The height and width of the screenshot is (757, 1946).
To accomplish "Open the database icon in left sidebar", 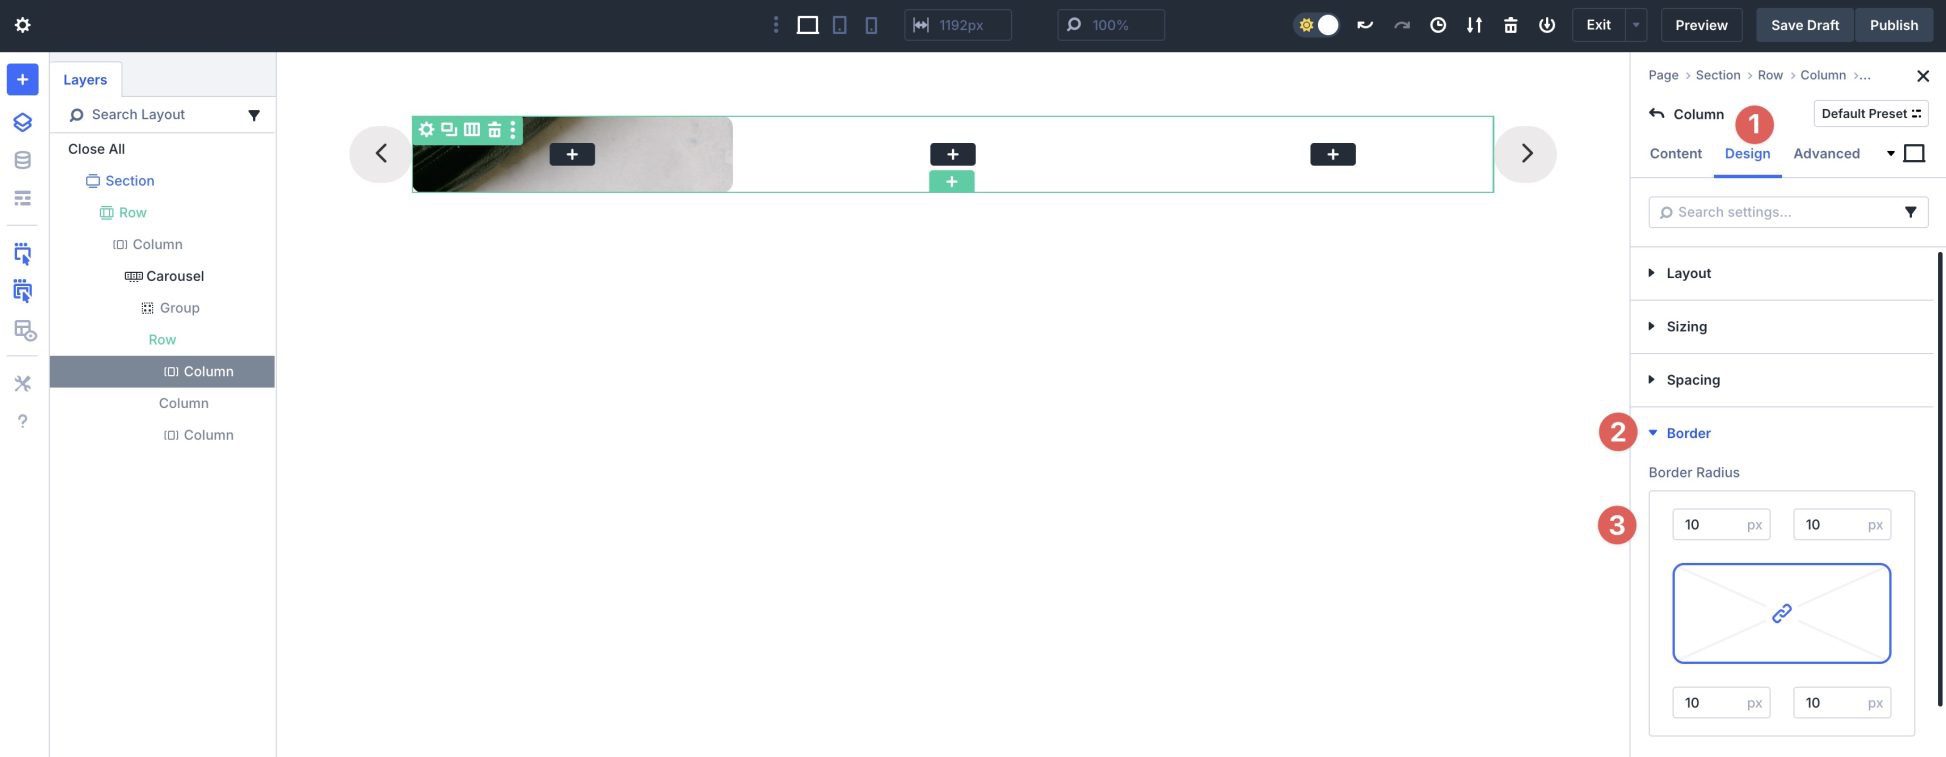I will tap(22, 160).
